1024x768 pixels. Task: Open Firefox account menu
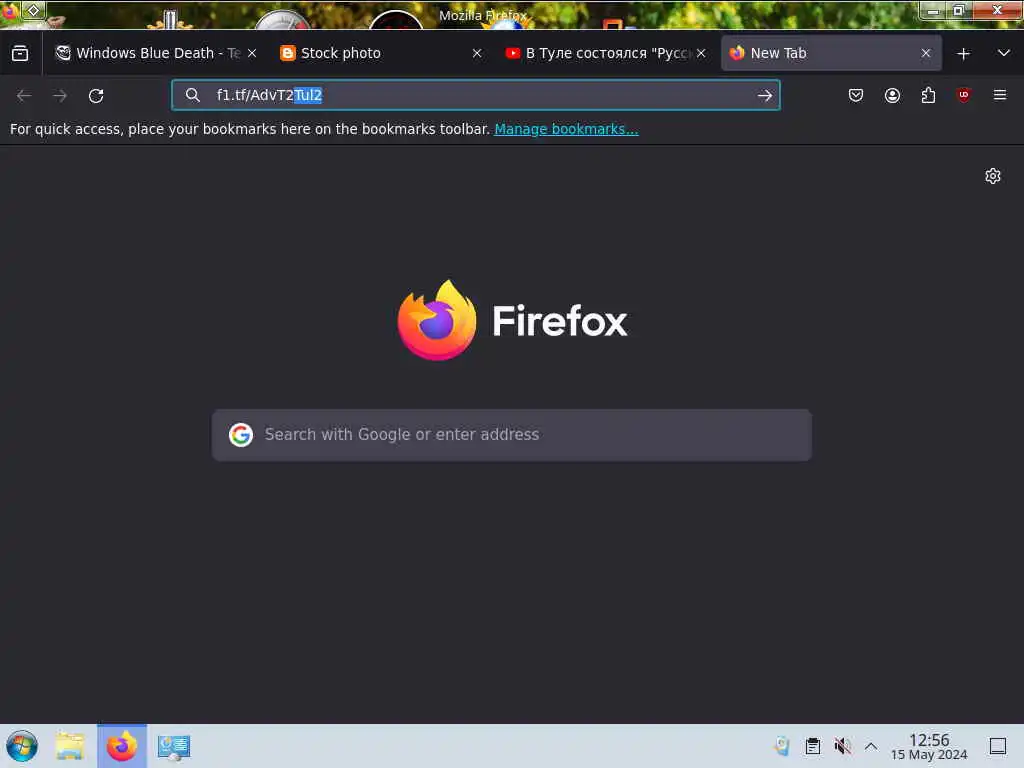(892, 95)
